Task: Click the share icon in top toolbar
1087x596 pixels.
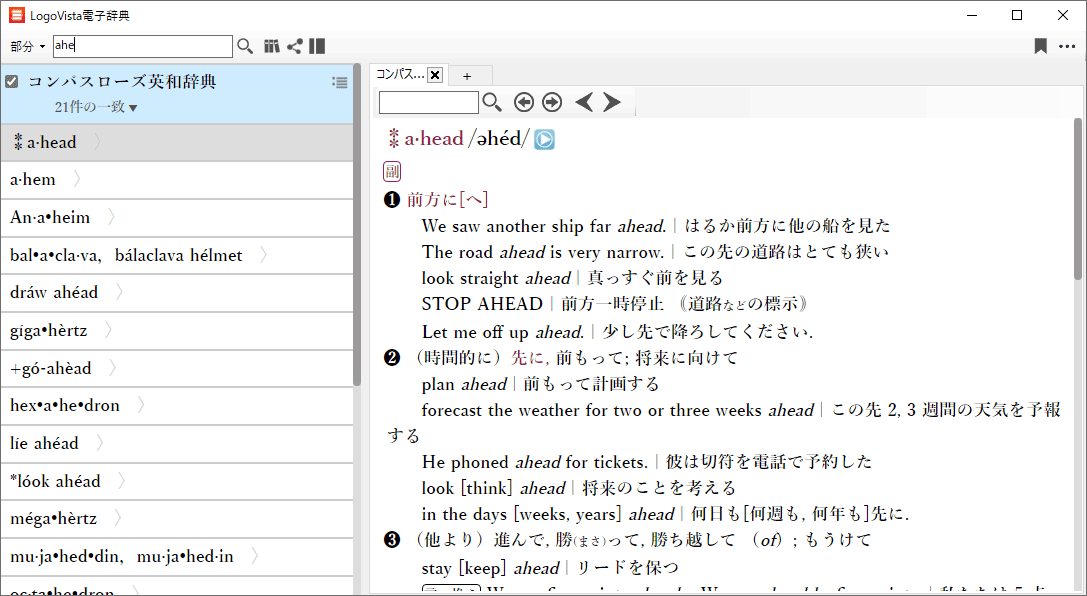Action: click(295, 46)
